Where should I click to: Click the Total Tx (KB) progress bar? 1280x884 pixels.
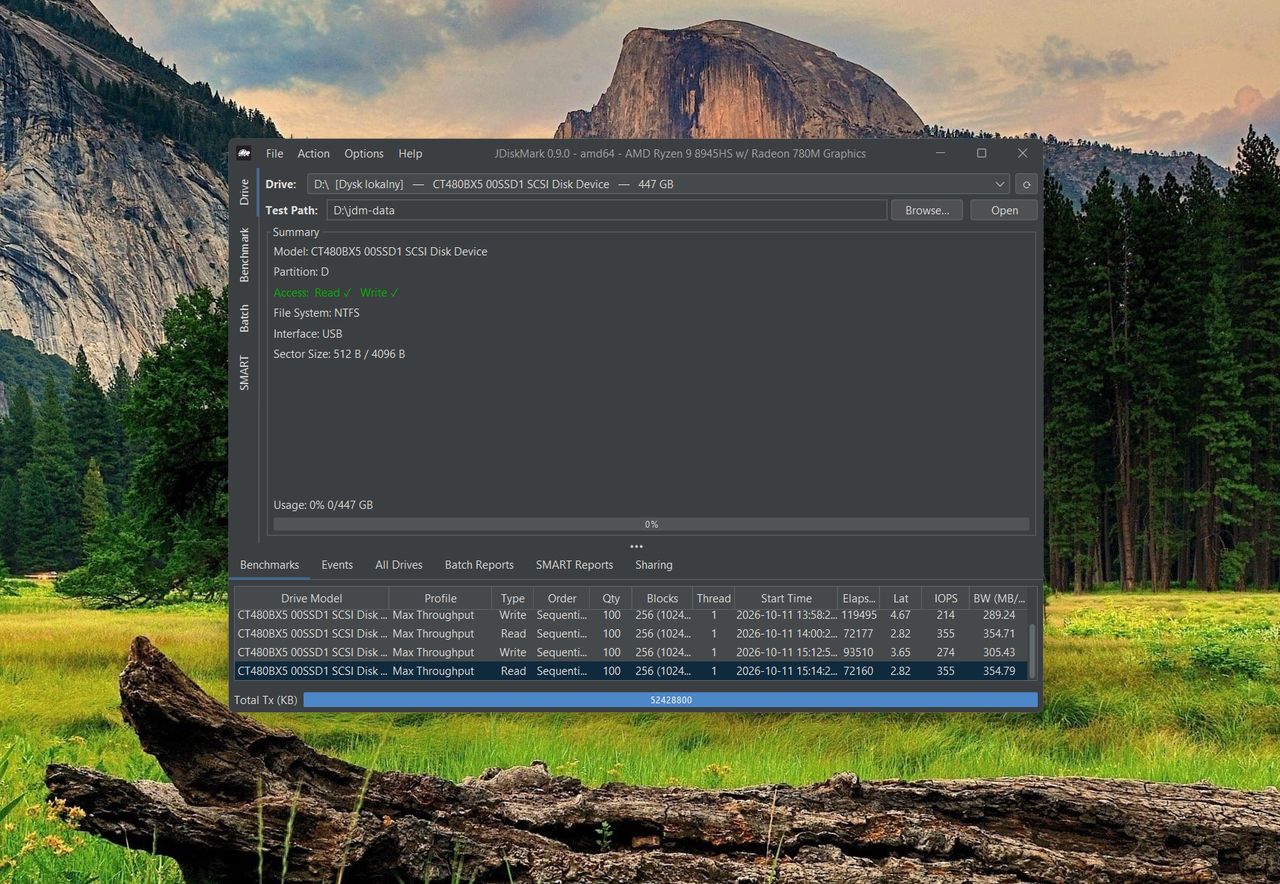click(x=670, y=700)
